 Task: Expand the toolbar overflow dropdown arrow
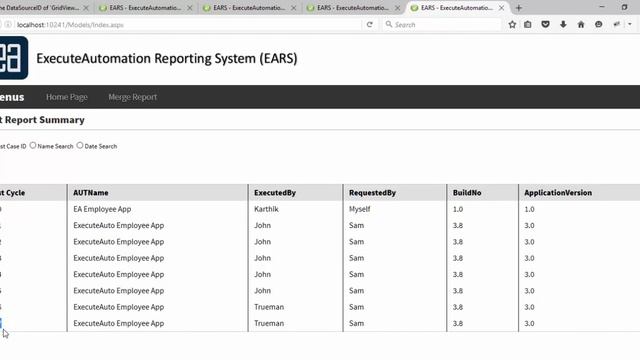point(630,24)
